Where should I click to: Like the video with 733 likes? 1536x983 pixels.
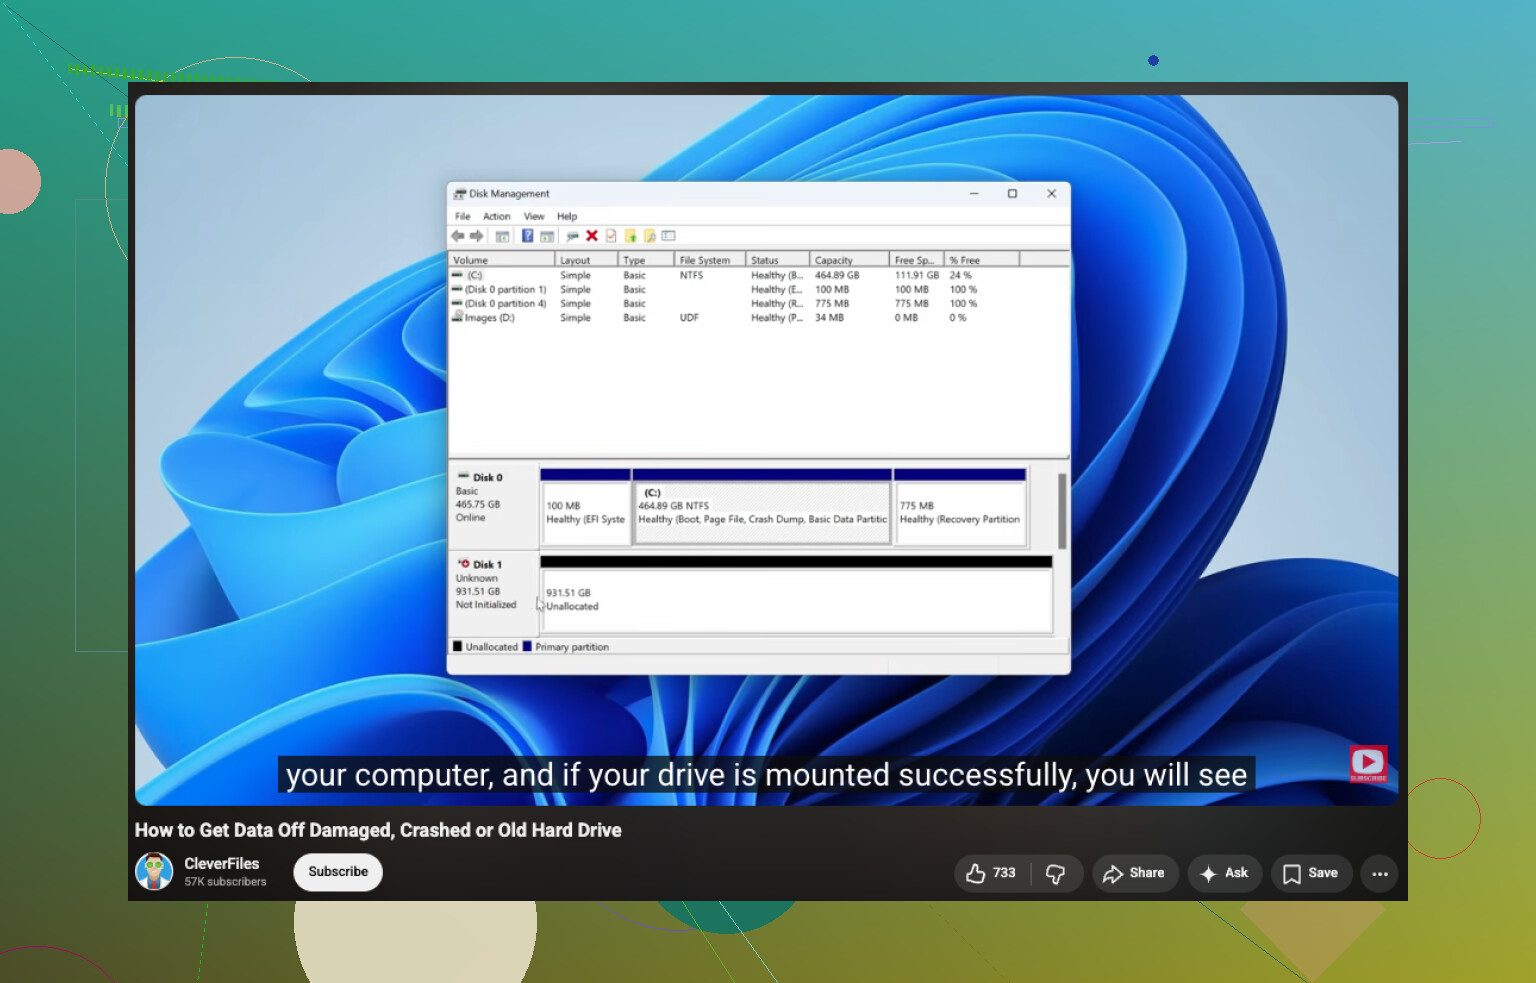pos(991,873)
